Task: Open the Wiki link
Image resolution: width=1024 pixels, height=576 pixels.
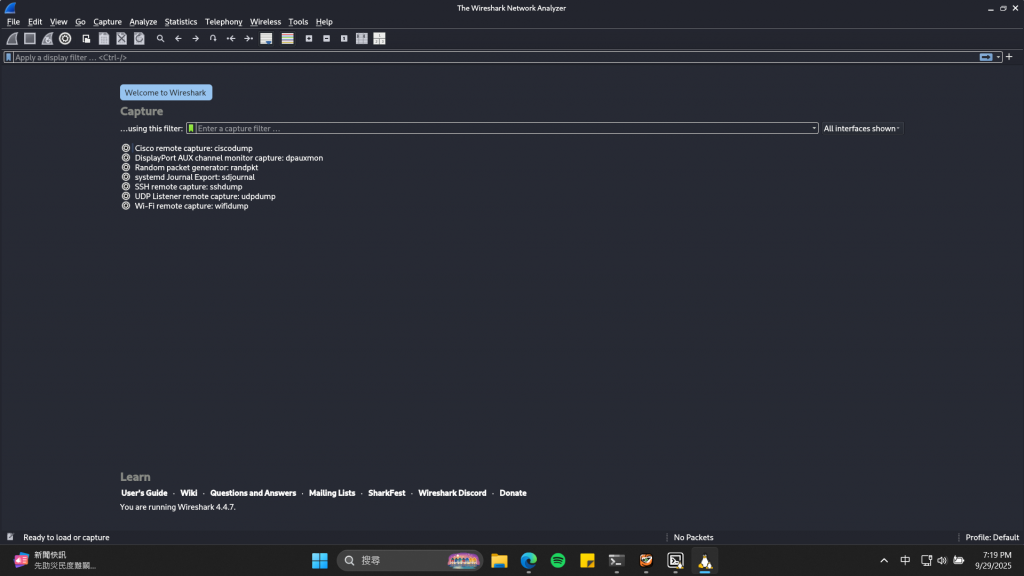Action: pyautogui.click(x=189, y=493)
